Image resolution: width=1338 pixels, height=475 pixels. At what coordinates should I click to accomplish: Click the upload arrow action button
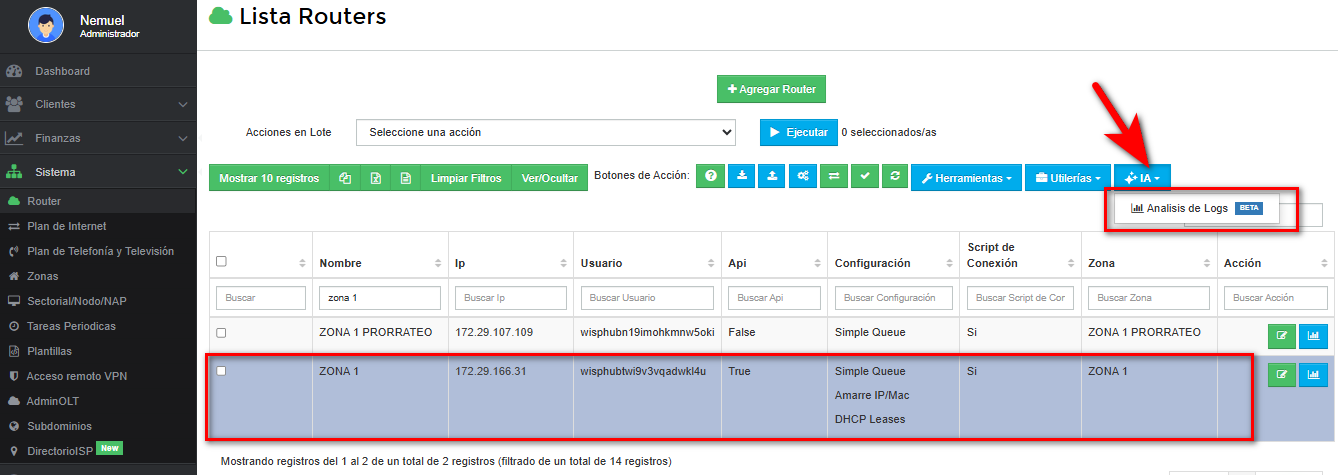pyautogui.click(x=772, y=177)
